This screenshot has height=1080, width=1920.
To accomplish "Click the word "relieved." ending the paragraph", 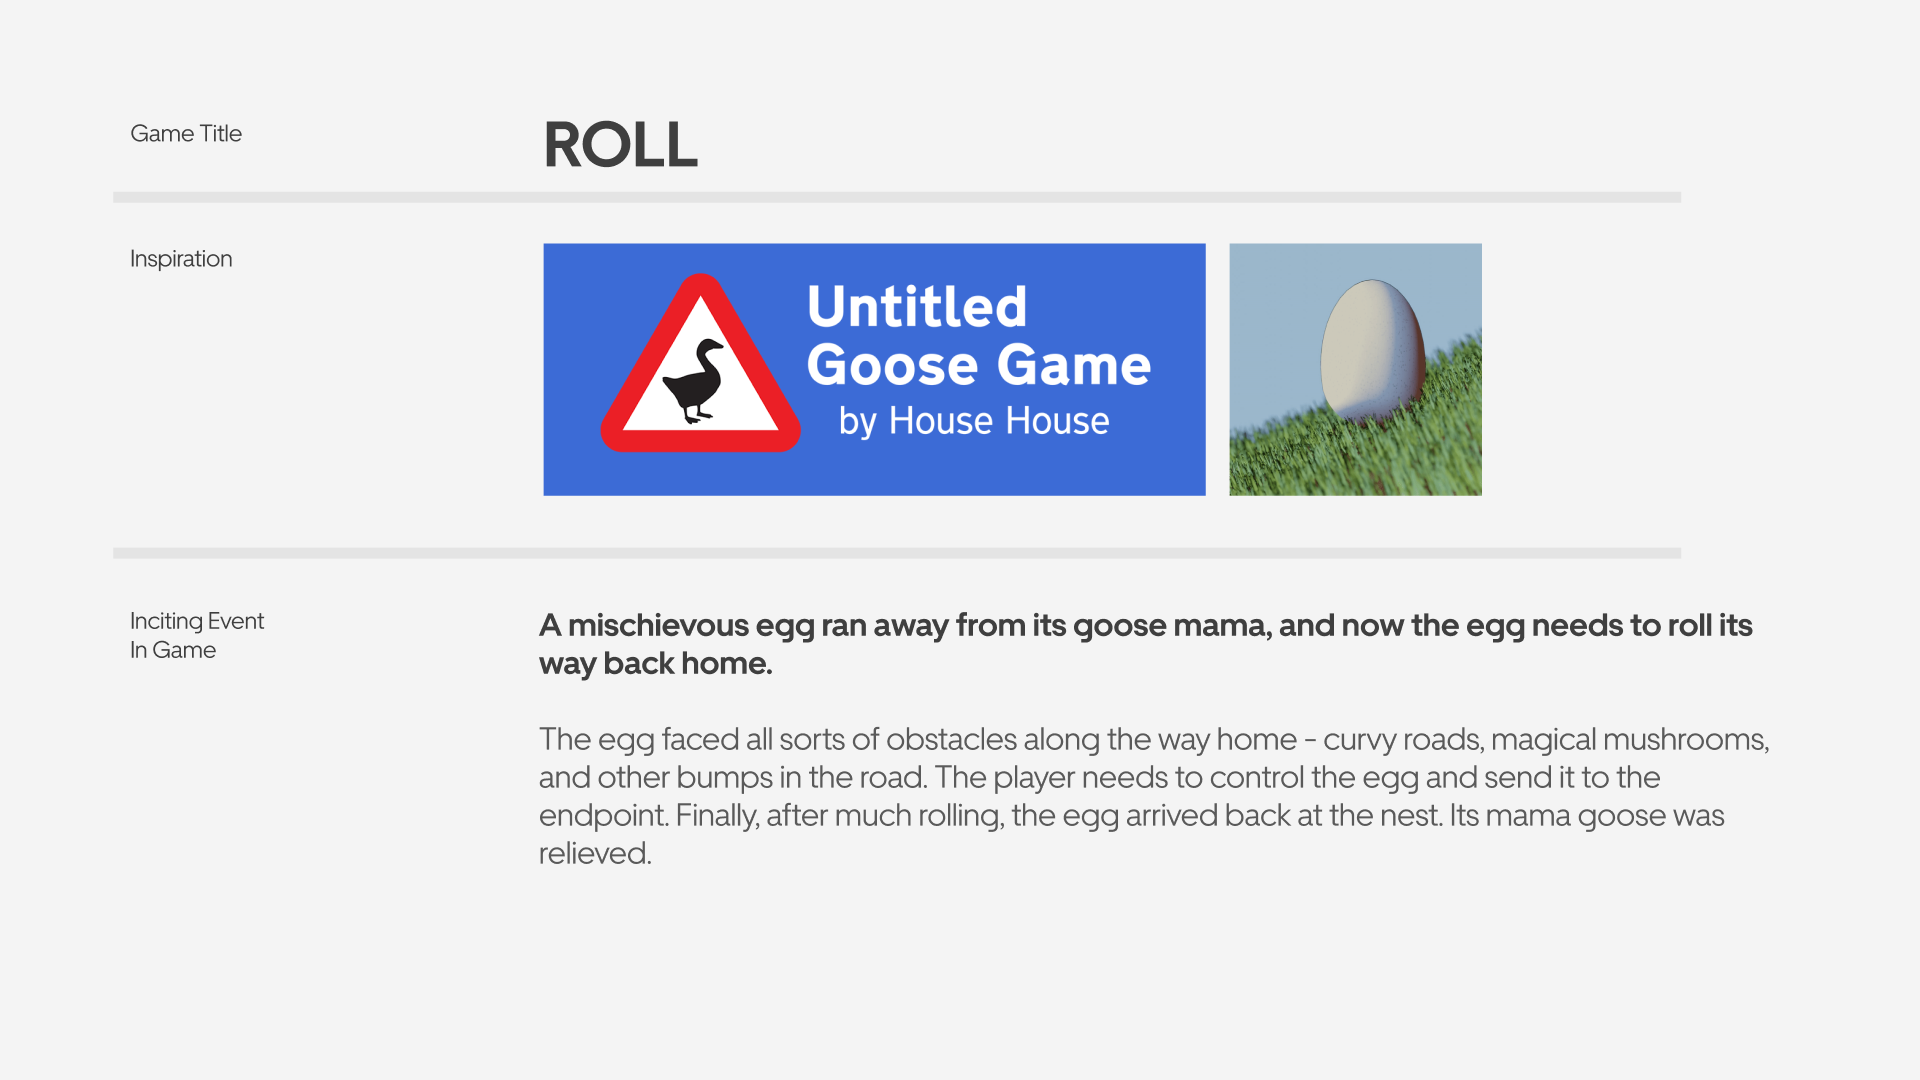I will pos(595,854).
